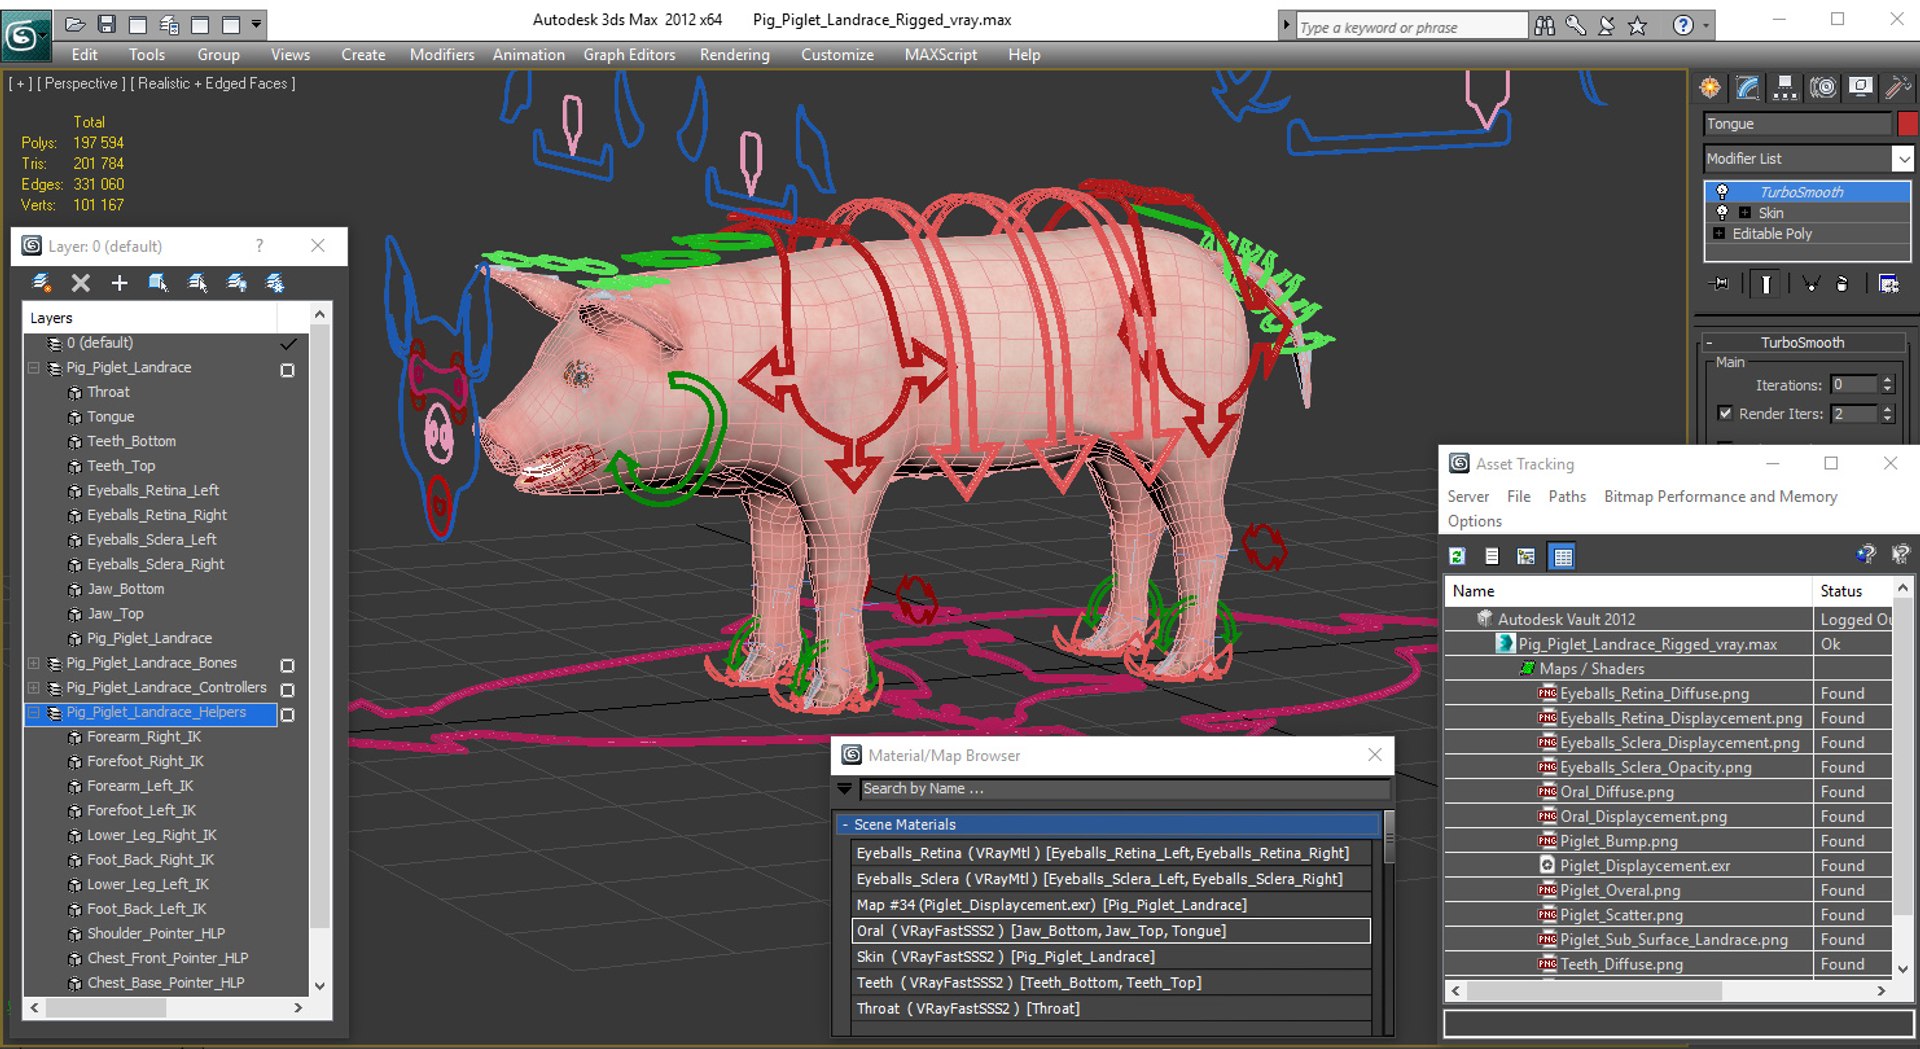Click Table View icon in Asset Tracking toolbar
1920x1049 pixels.
coord(1562,556)
